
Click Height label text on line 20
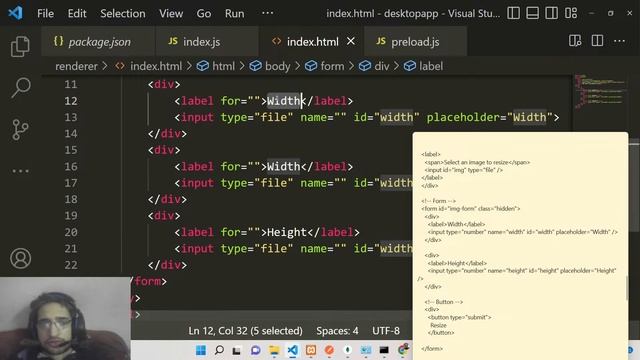click(x=287, y=232)
